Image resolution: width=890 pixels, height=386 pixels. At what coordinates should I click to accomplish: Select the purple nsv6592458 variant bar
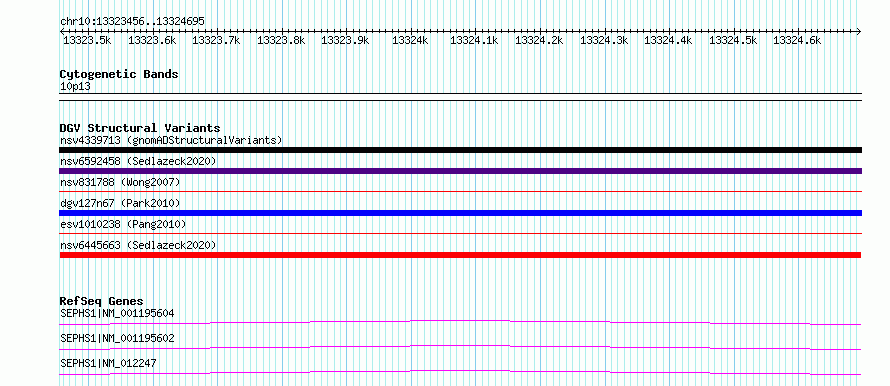[460, 171]
